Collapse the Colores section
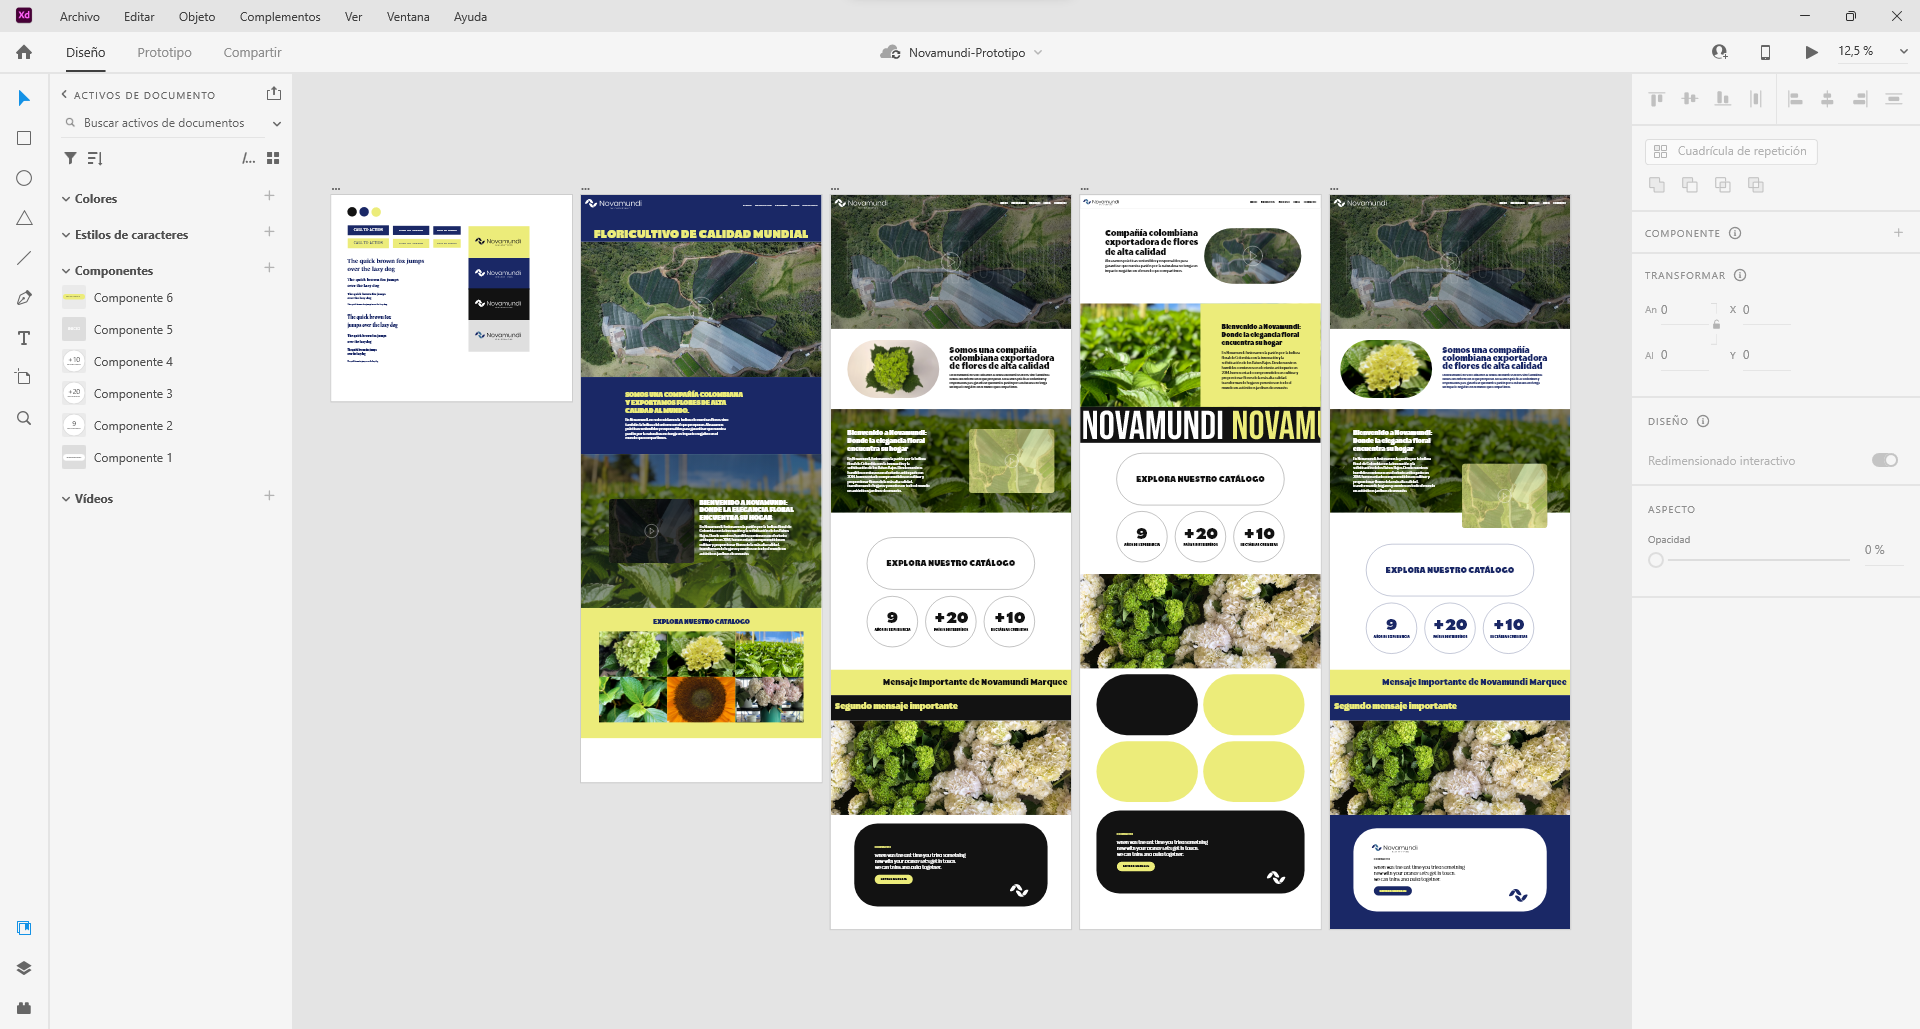1920x1029 pixels. pyautogui.click(x=66, y=199)
